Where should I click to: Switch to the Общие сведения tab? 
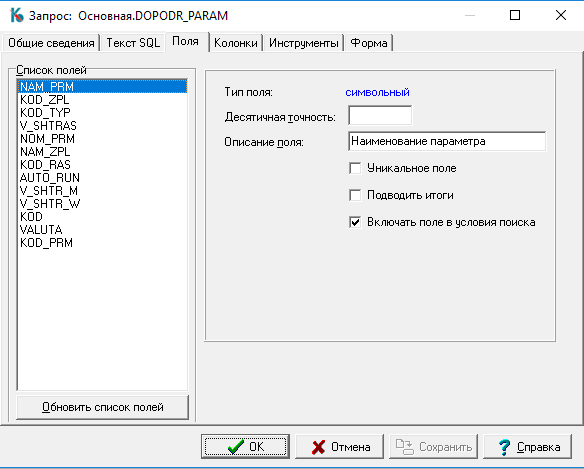point(51,43)
